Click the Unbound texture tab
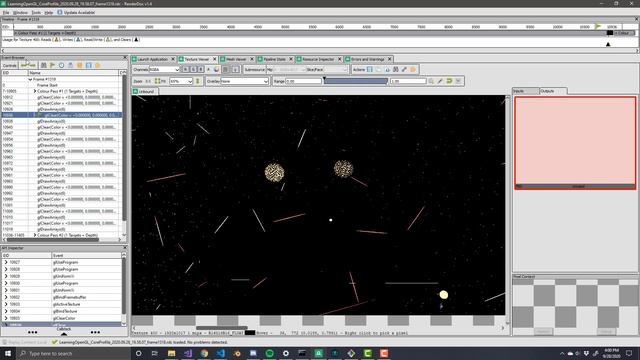This screenshot has width=640, height=360. tap(145, 91)
